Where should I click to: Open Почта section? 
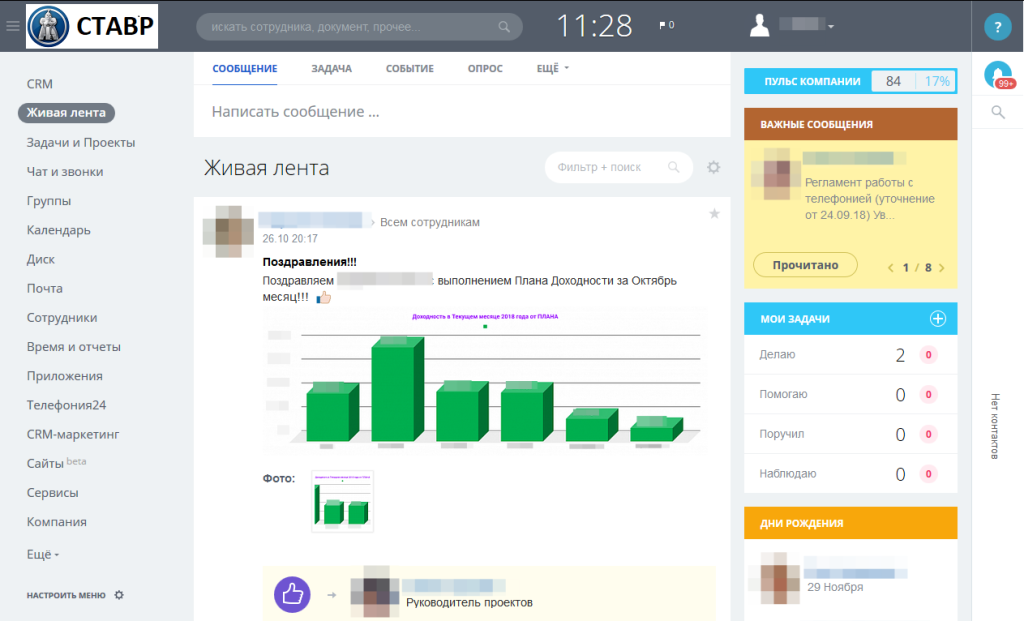click(x=44, y=288)
